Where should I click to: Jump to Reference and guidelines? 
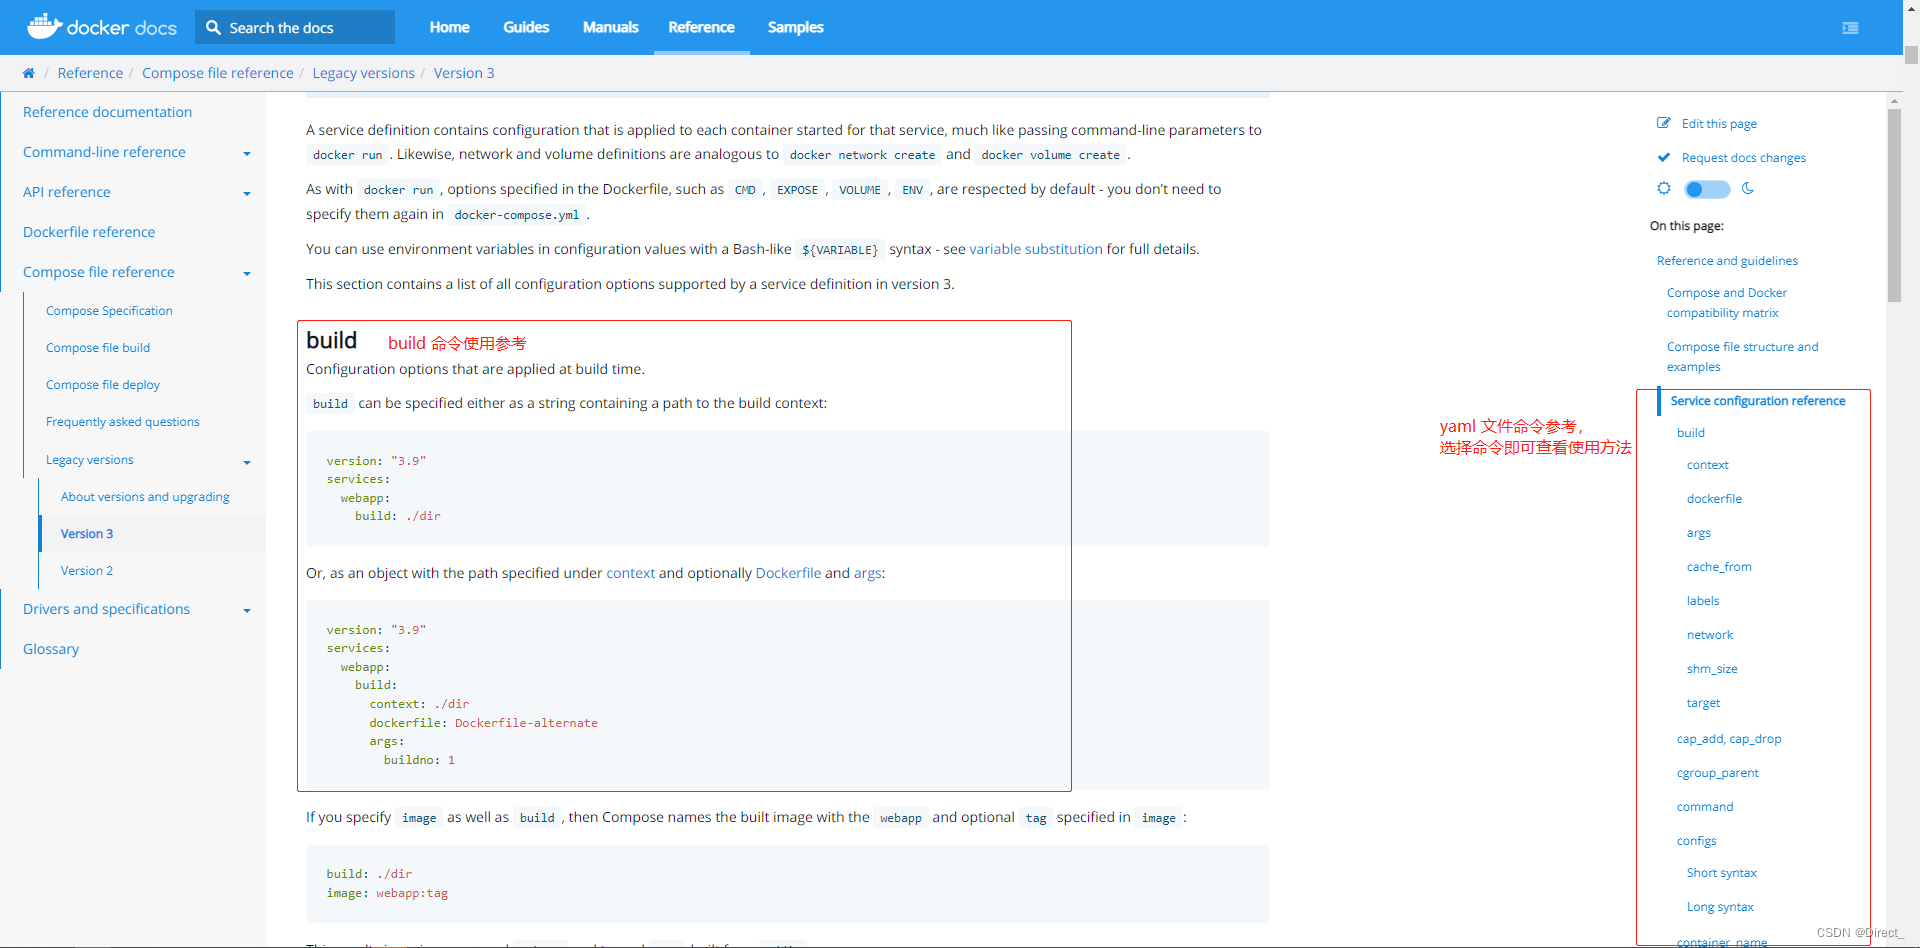pyautogui.click(x=1727, y=261)
